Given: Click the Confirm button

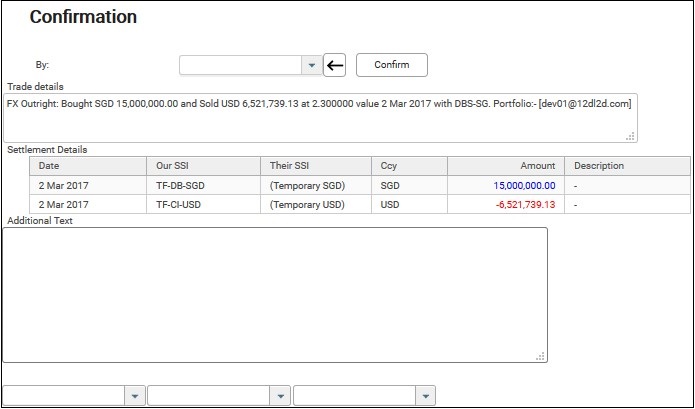Looking at the screenshot, I should point(391,65).
